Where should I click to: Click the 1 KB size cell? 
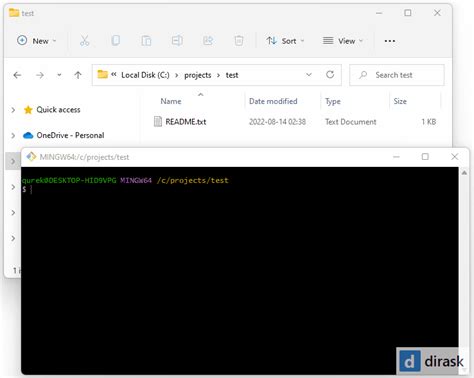[x=429, y=122]
